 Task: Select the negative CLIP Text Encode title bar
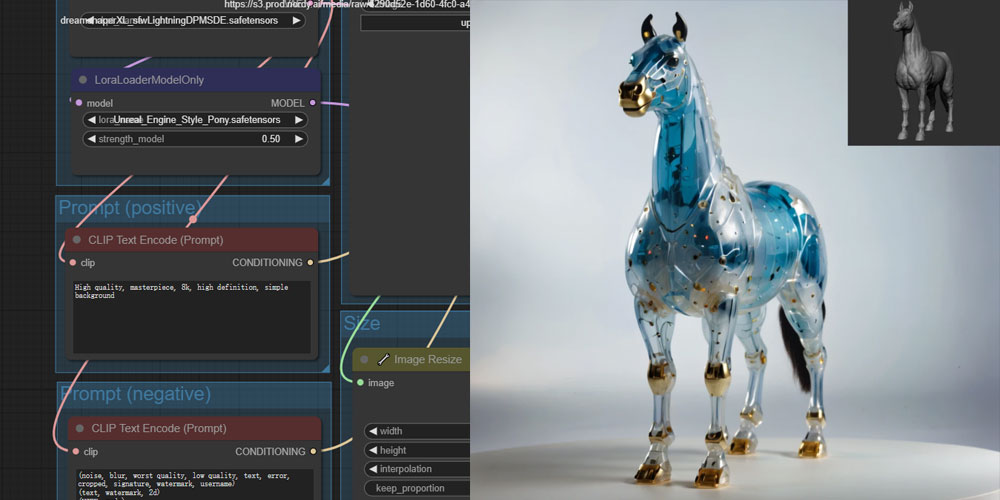tap(195, 429)
